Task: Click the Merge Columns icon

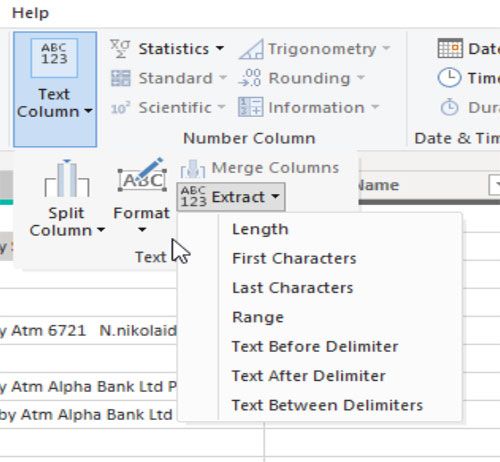Action: click(x=193, y=168)
